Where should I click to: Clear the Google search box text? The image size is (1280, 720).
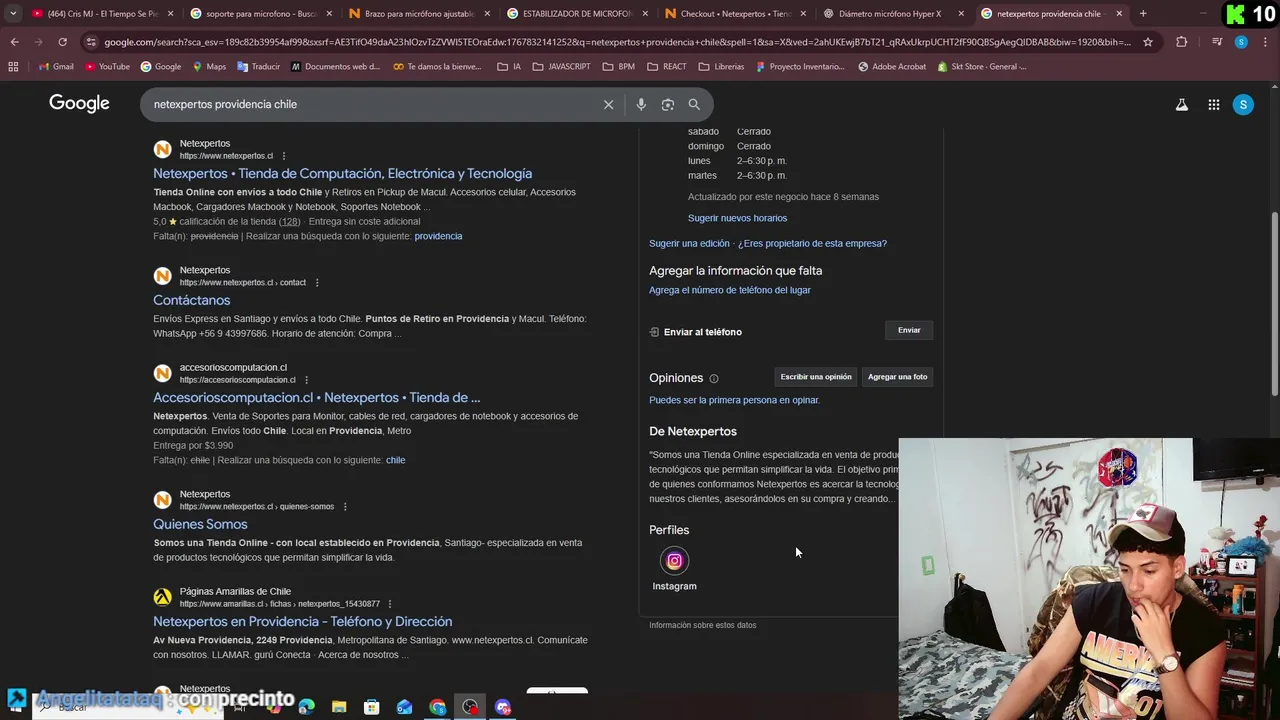(x=608, y=104)
